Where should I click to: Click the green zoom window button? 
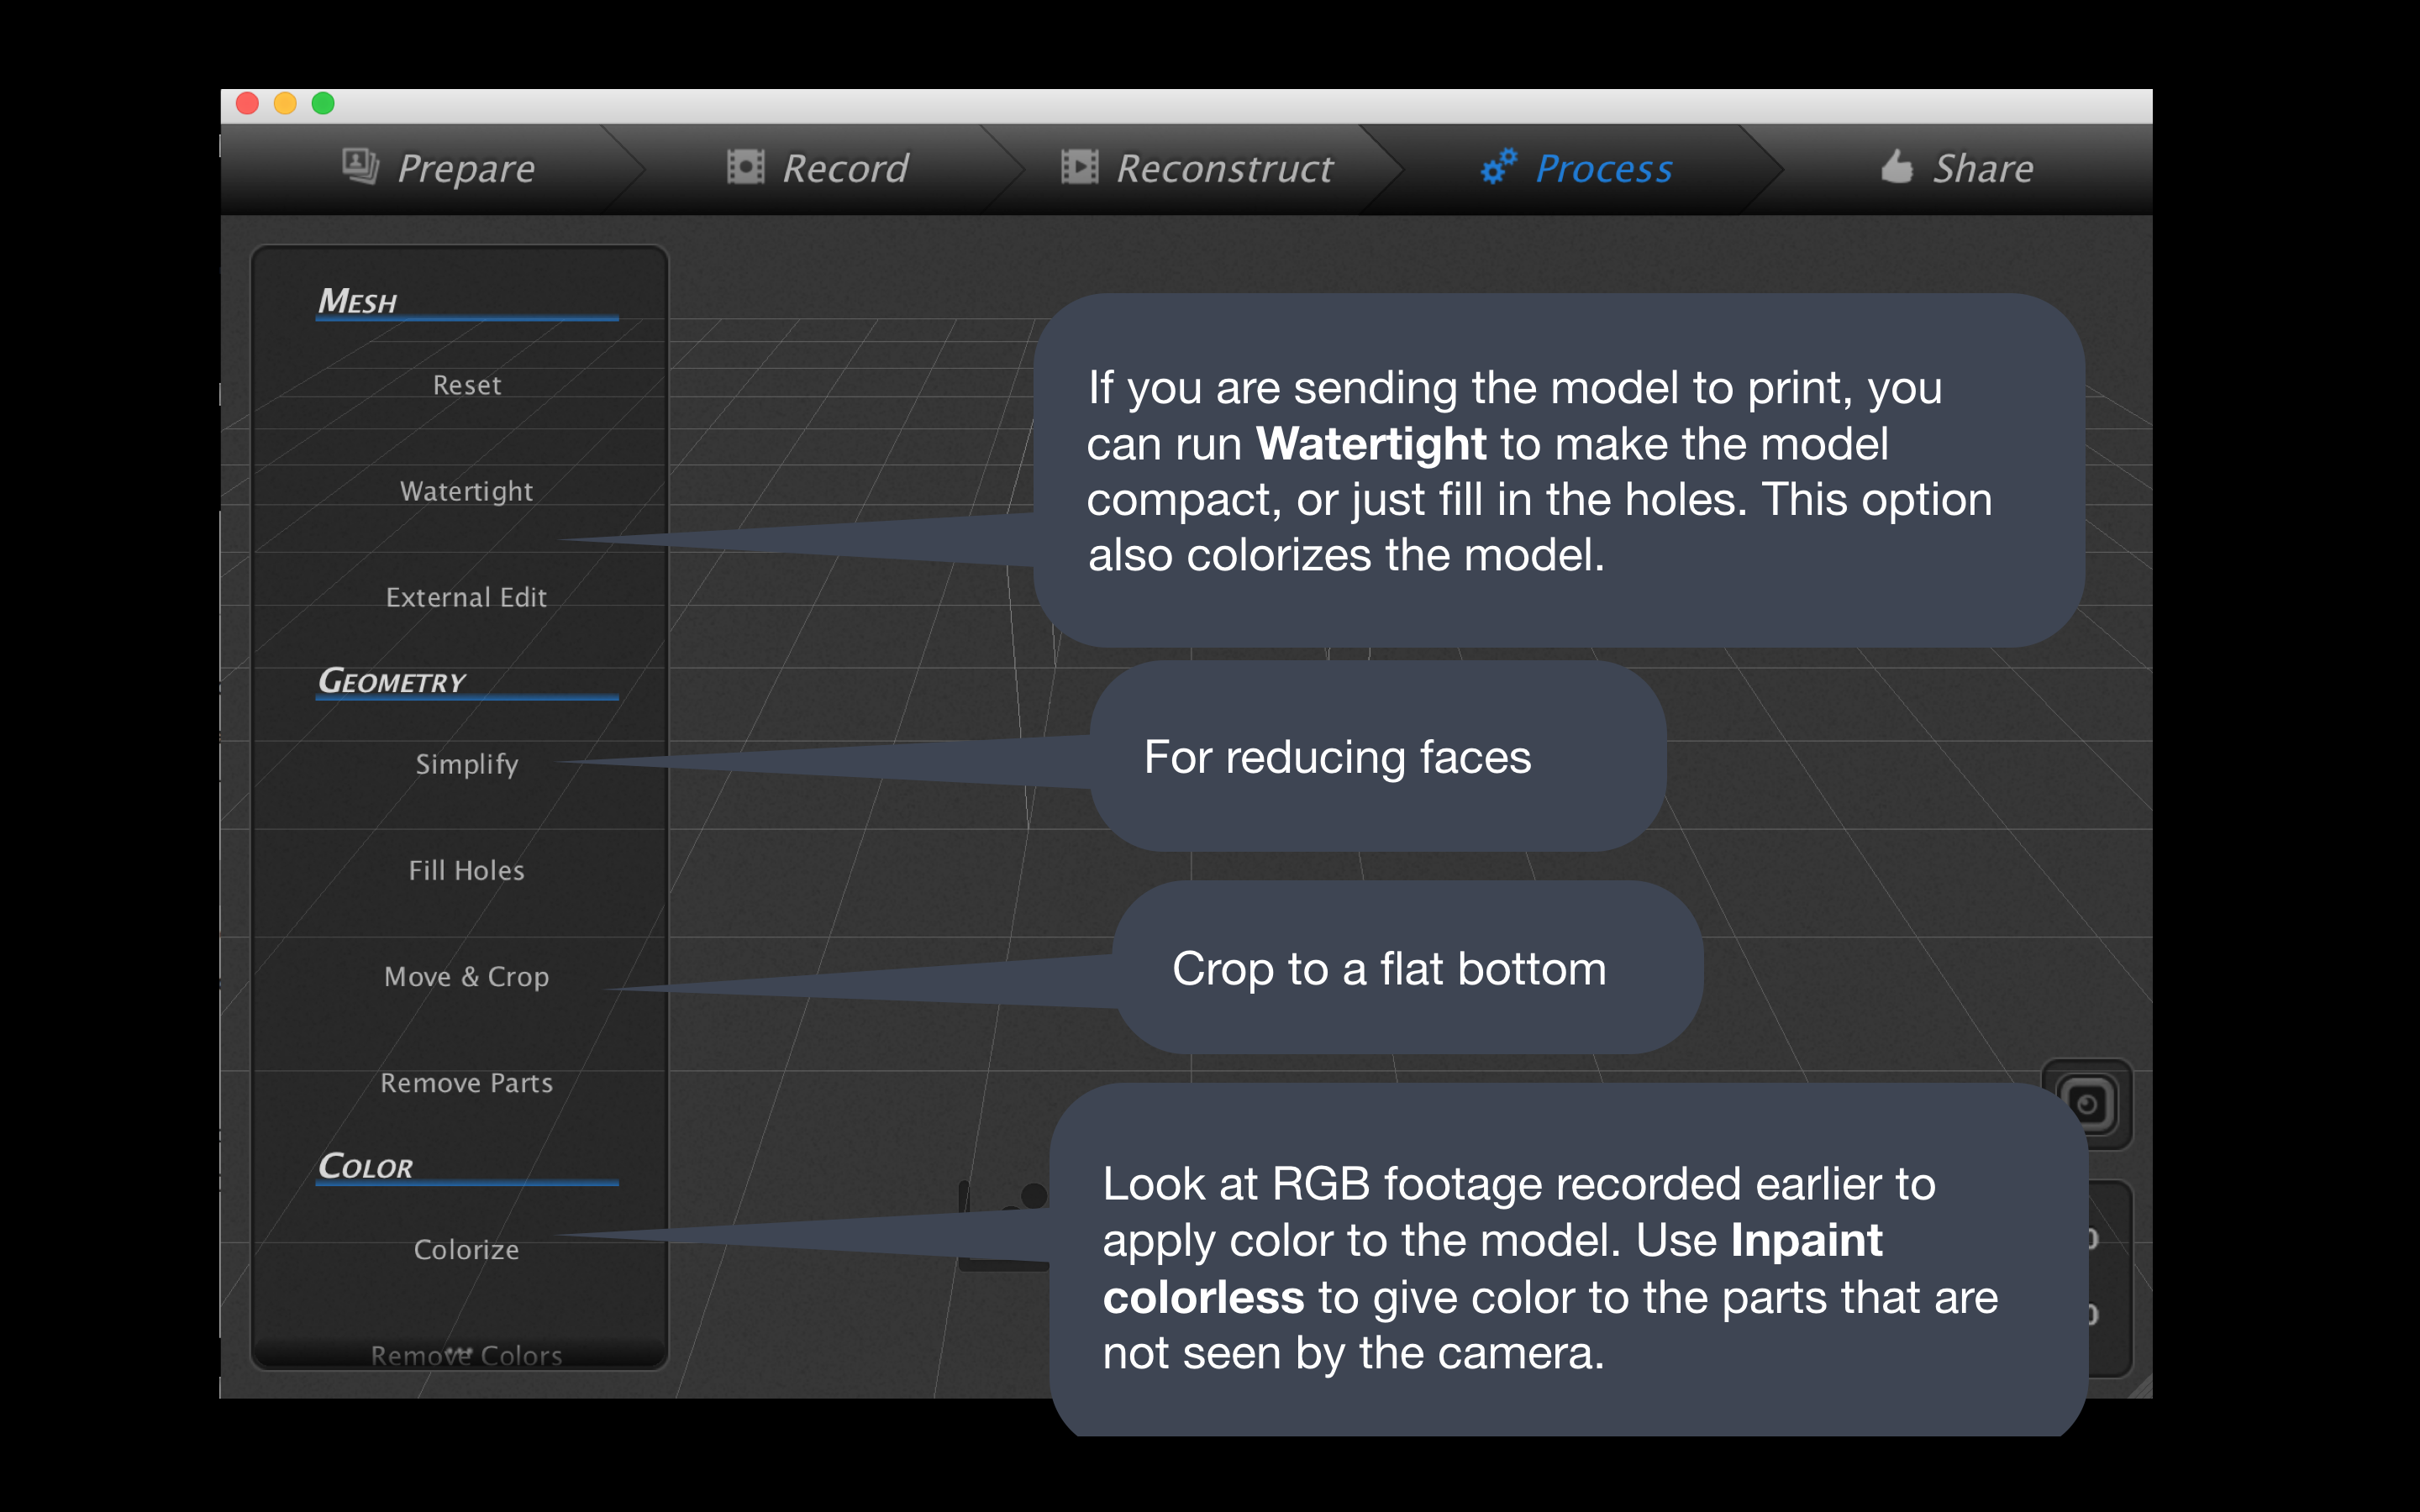tap(323, 104)
